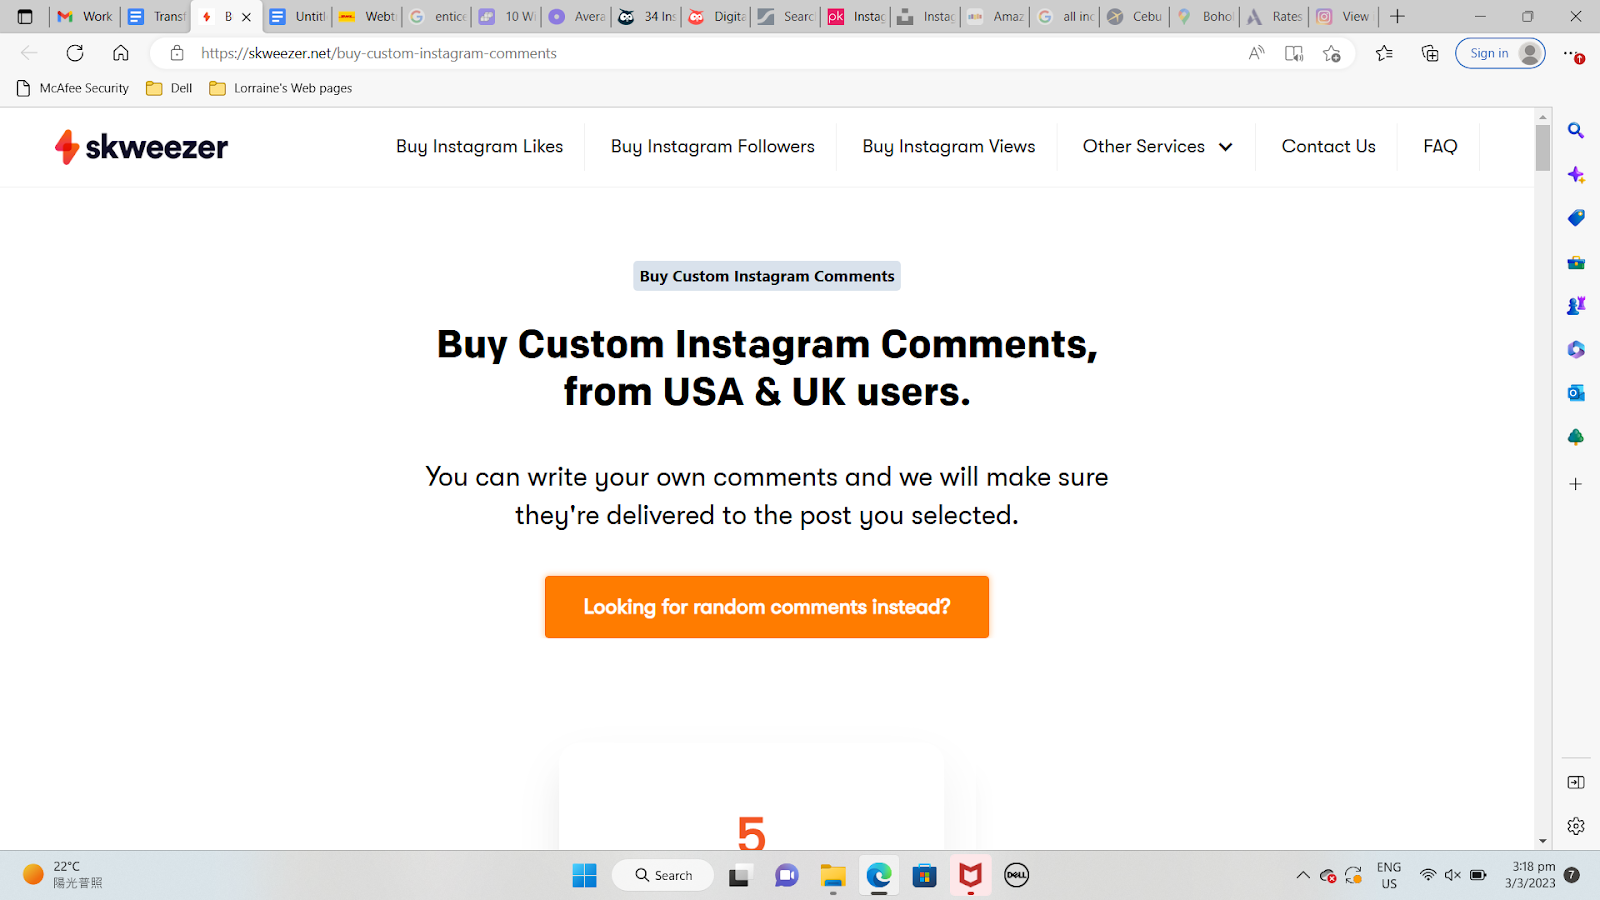The height and width of the screenshot is (900, 1600).
Task: Open the Games chess icon in sidebar
Action: click(x=1576, y=306)
